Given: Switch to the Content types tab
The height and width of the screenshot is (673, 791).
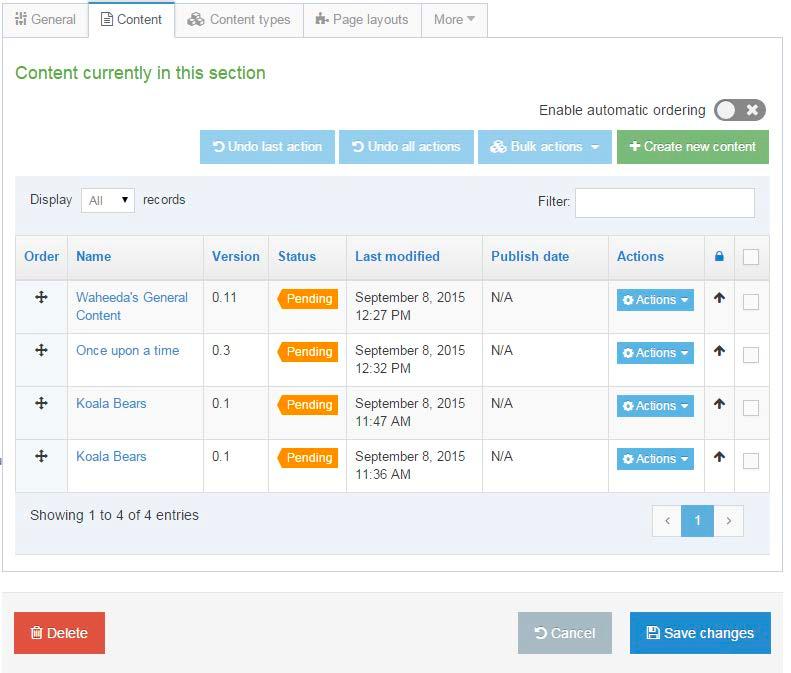Looking at the screenshot, I should pos(239,20).
